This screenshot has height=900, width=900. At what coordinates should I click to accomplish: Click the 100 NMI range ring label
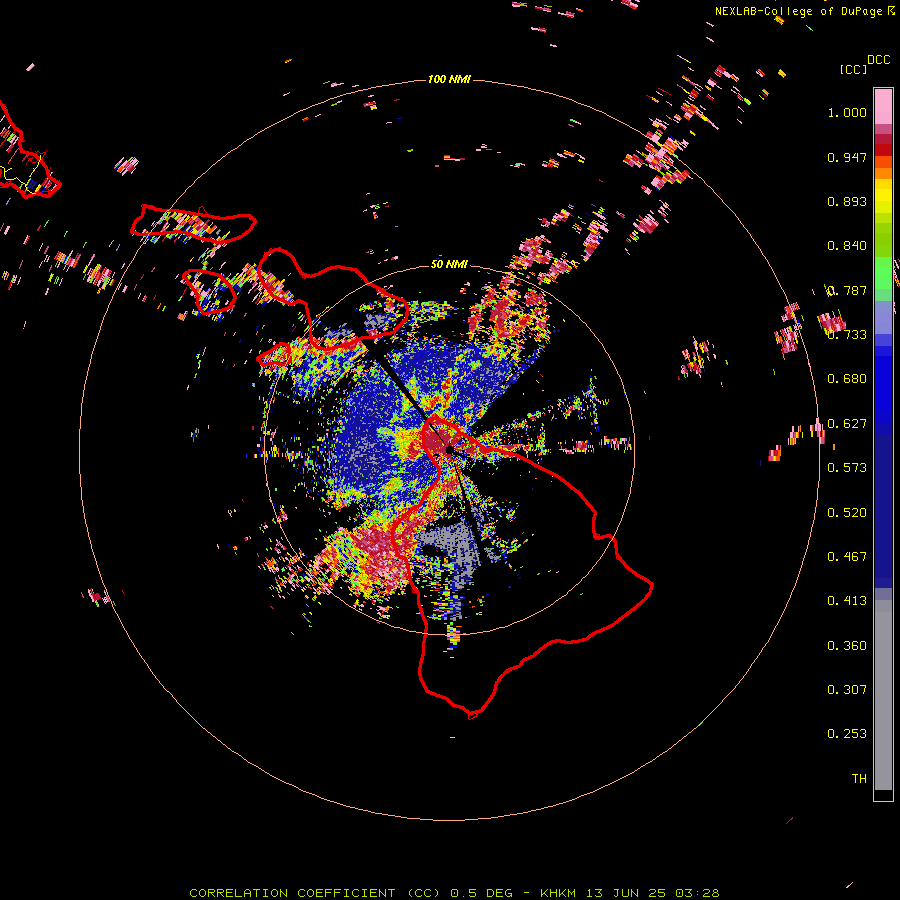click(449, 79)
